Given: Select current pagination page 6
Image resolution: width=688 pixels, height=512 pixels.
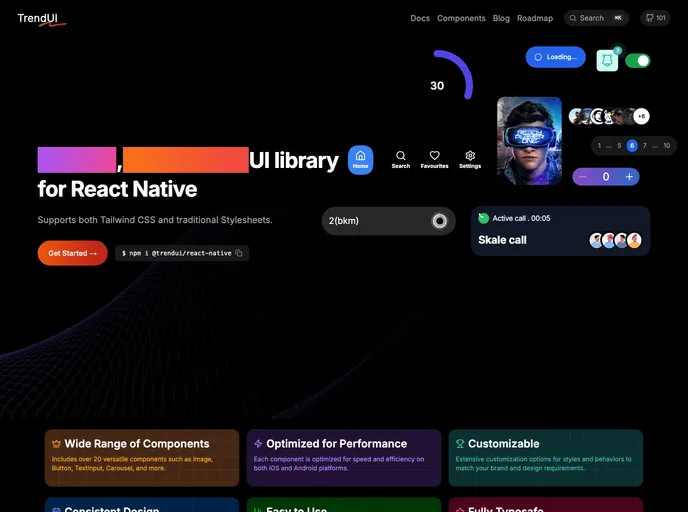Looking at the screenshot, I should 632,146.
